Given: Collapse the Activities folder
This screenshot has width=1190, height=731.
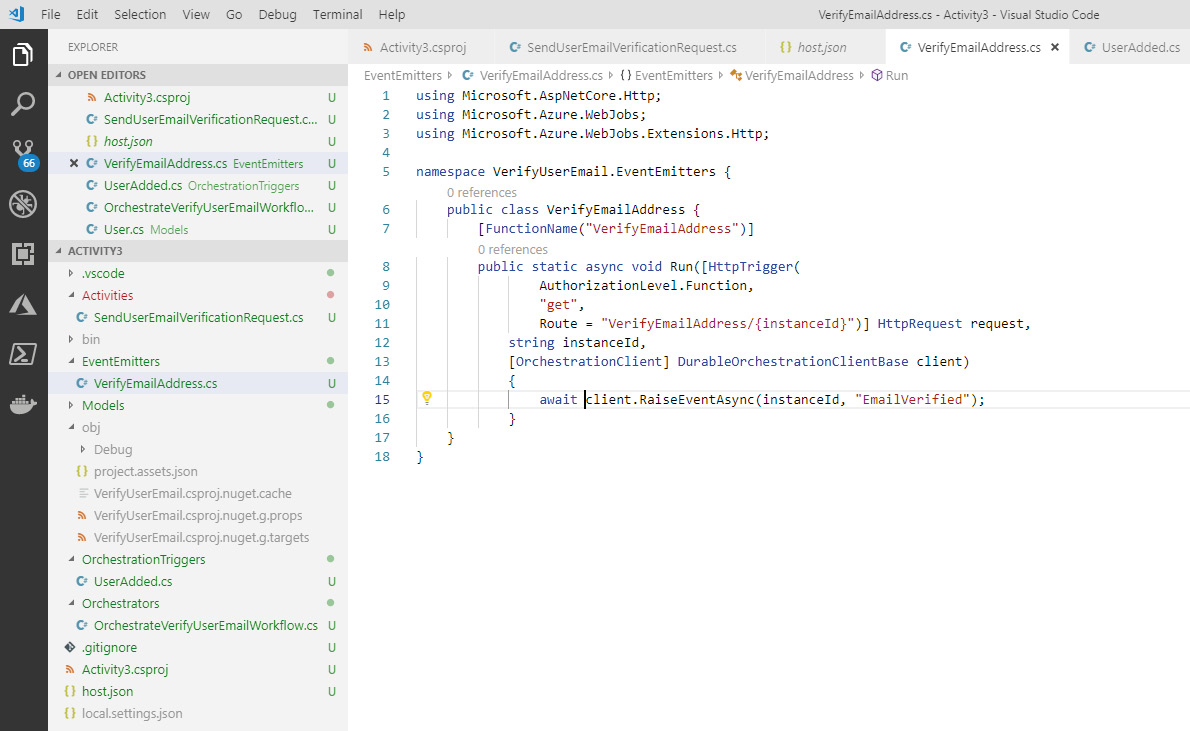Looking at the screenshot, I should 198,295.
